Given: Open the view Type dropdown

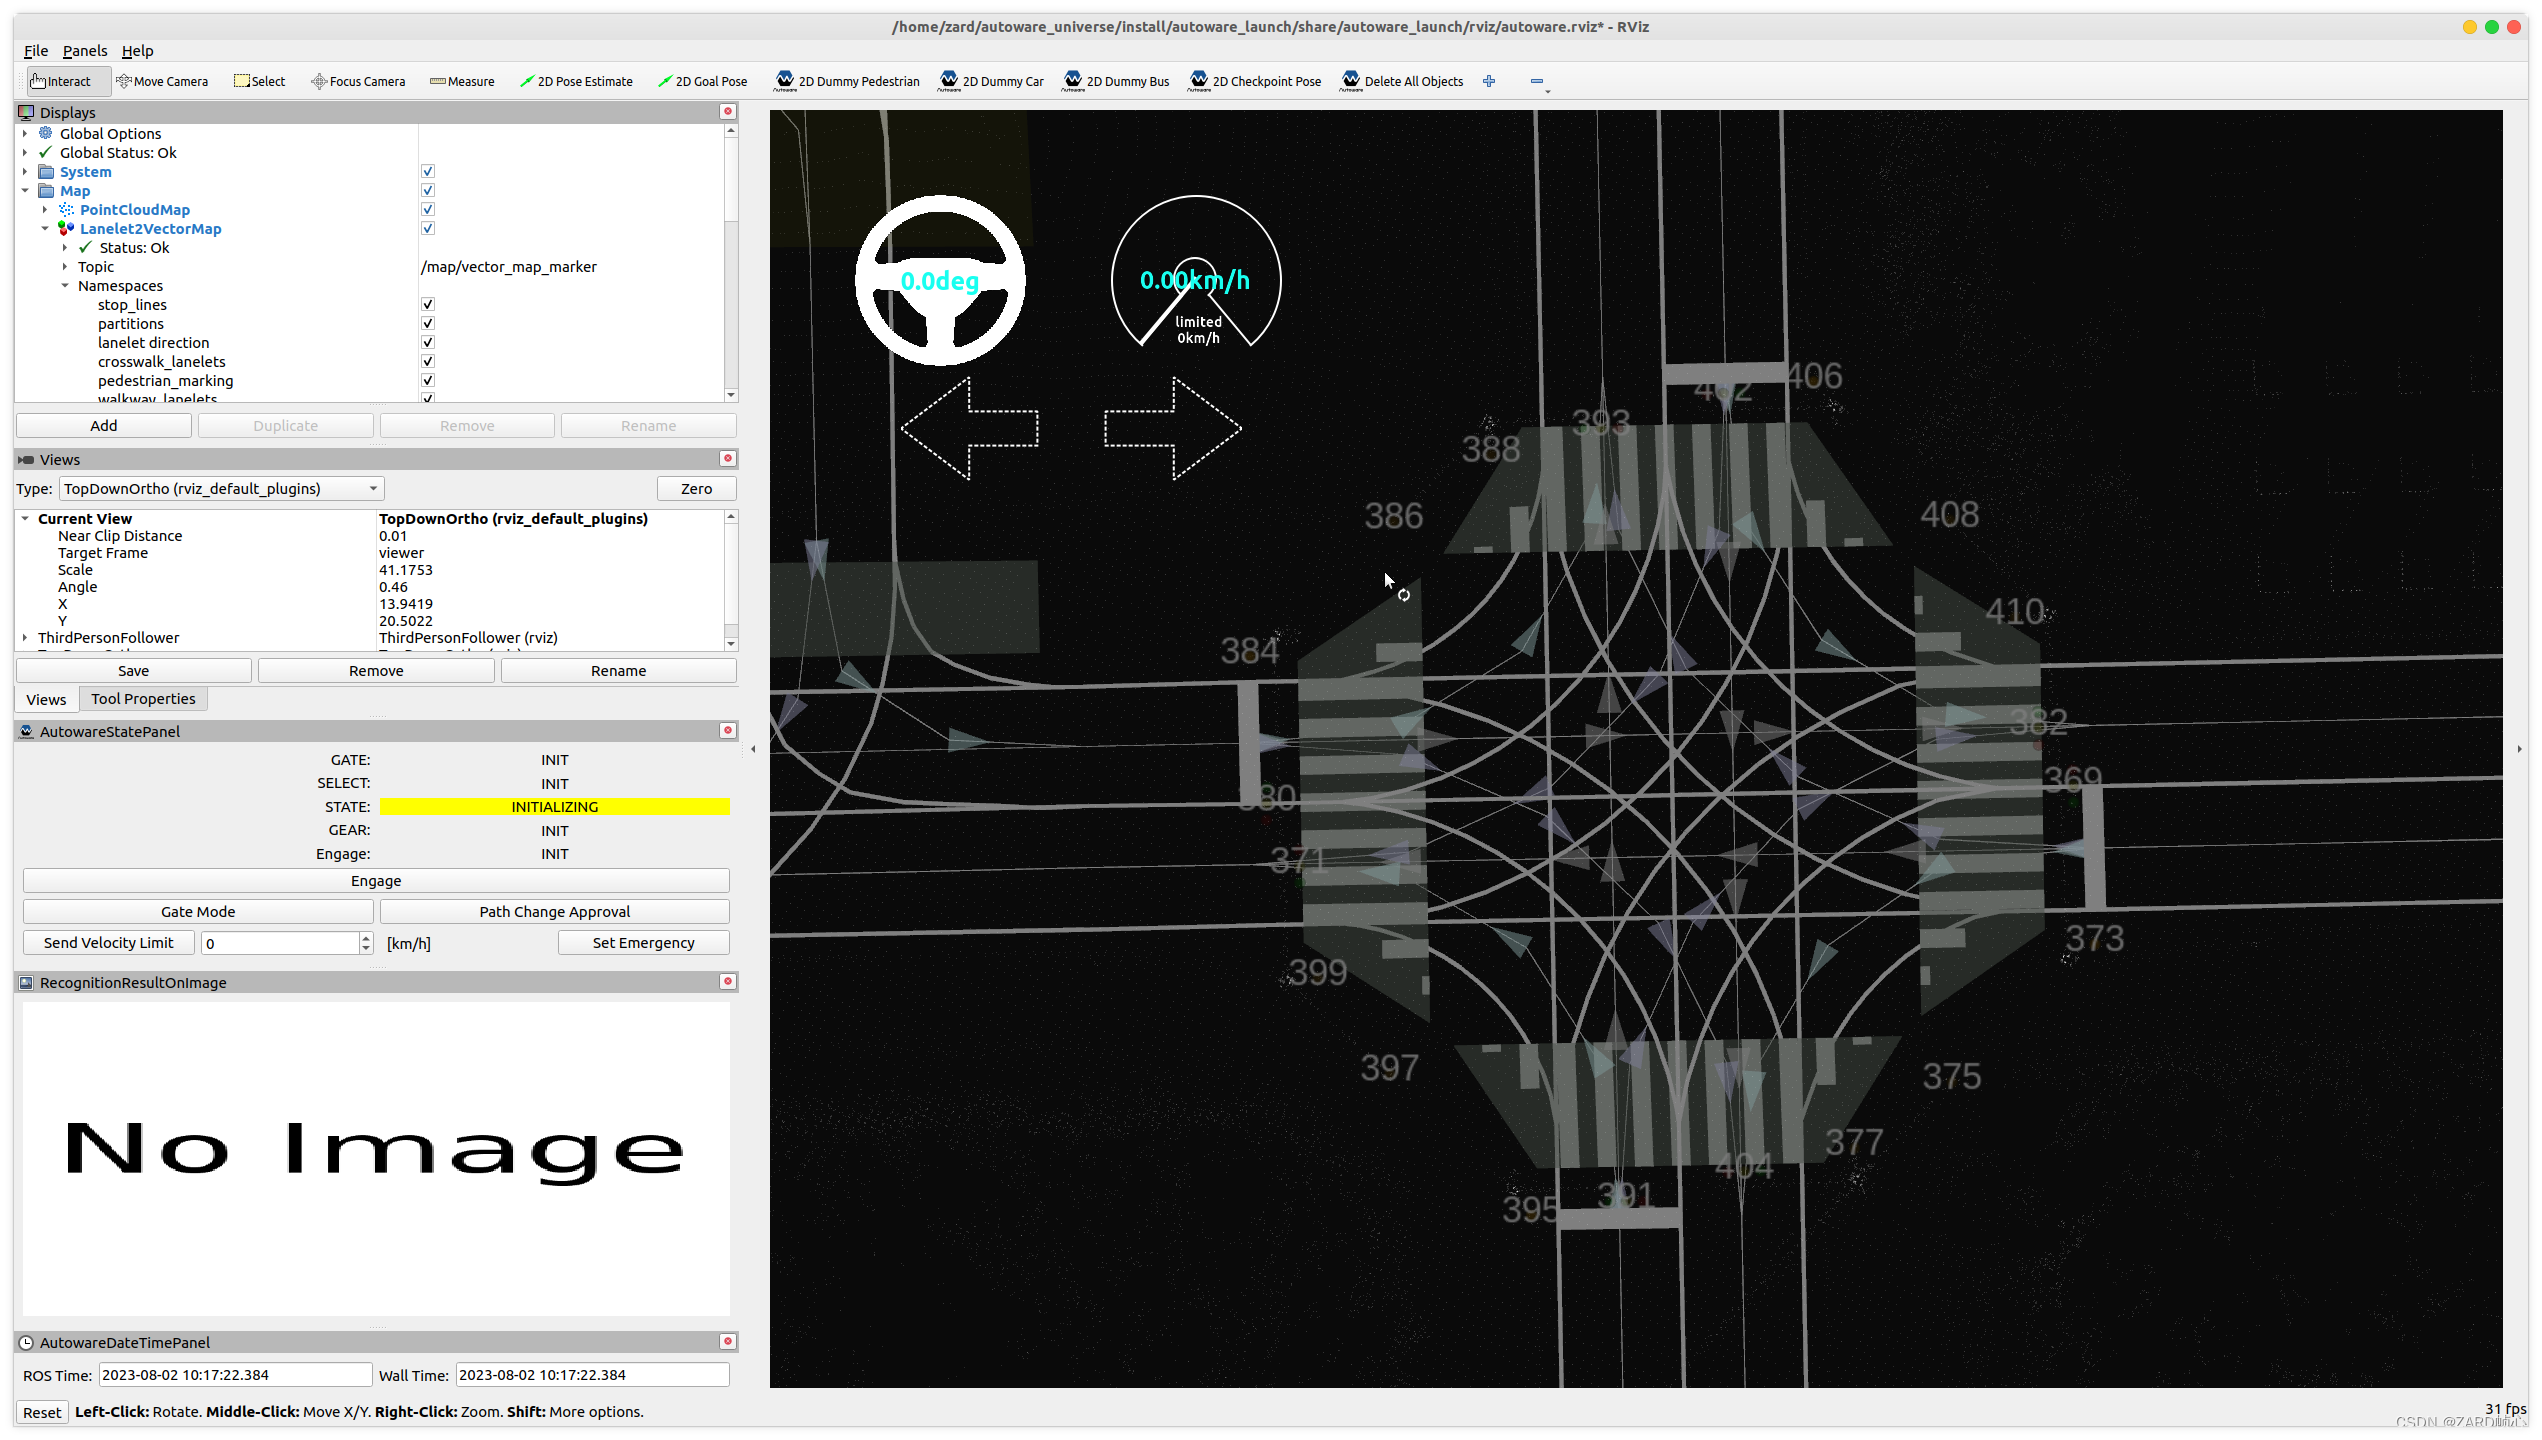Looking at the screenshot, I should tap(221, 488).
